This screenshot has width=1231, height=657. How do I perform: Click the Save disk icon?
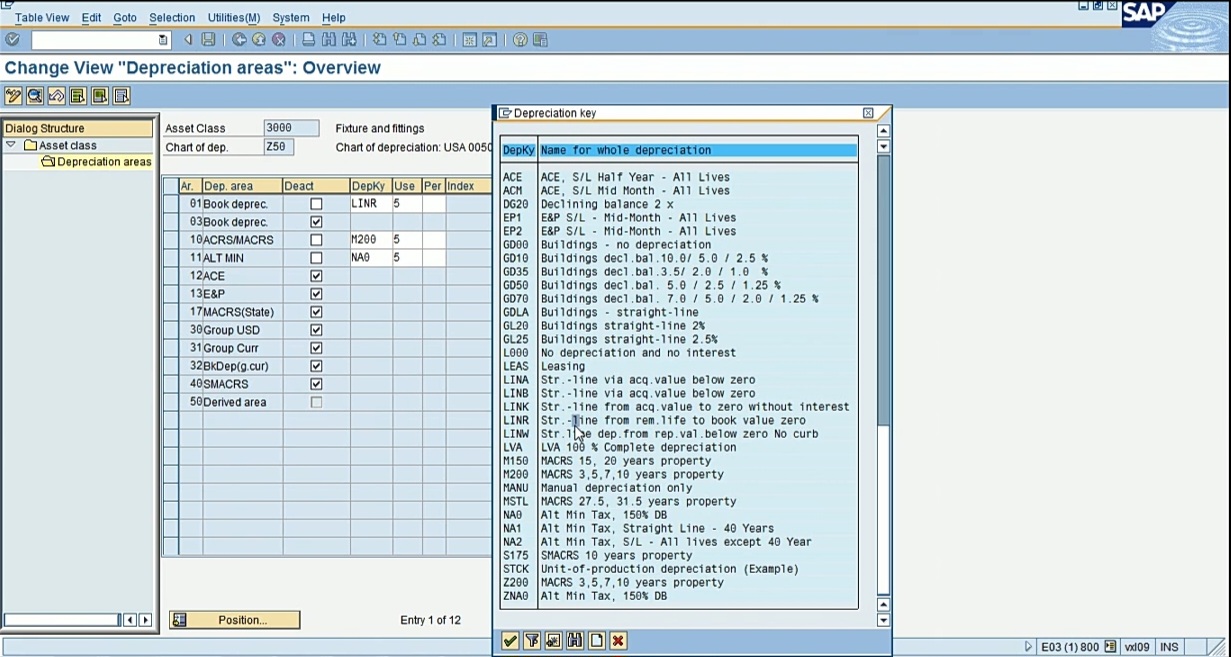pos(208,40)
